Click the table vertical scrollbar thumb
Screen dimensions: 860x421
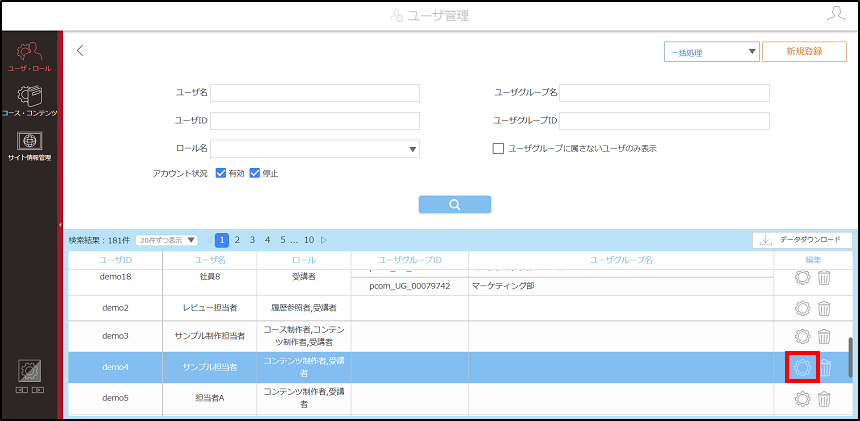[851, 357]
